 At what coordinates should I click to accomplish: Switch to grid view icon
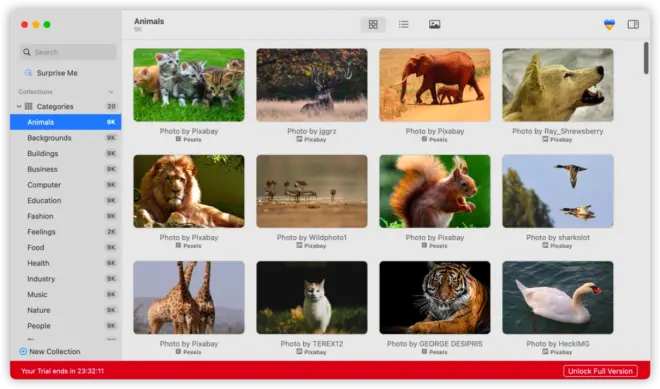point(373,24)
